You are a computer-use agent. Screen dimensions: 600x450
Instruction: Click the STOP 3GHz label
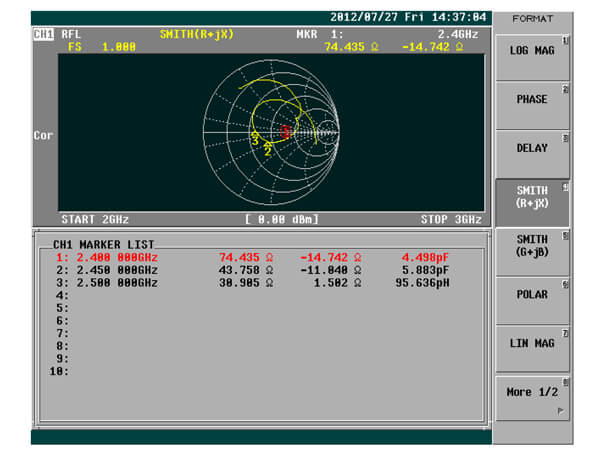(x=451, y=220)
